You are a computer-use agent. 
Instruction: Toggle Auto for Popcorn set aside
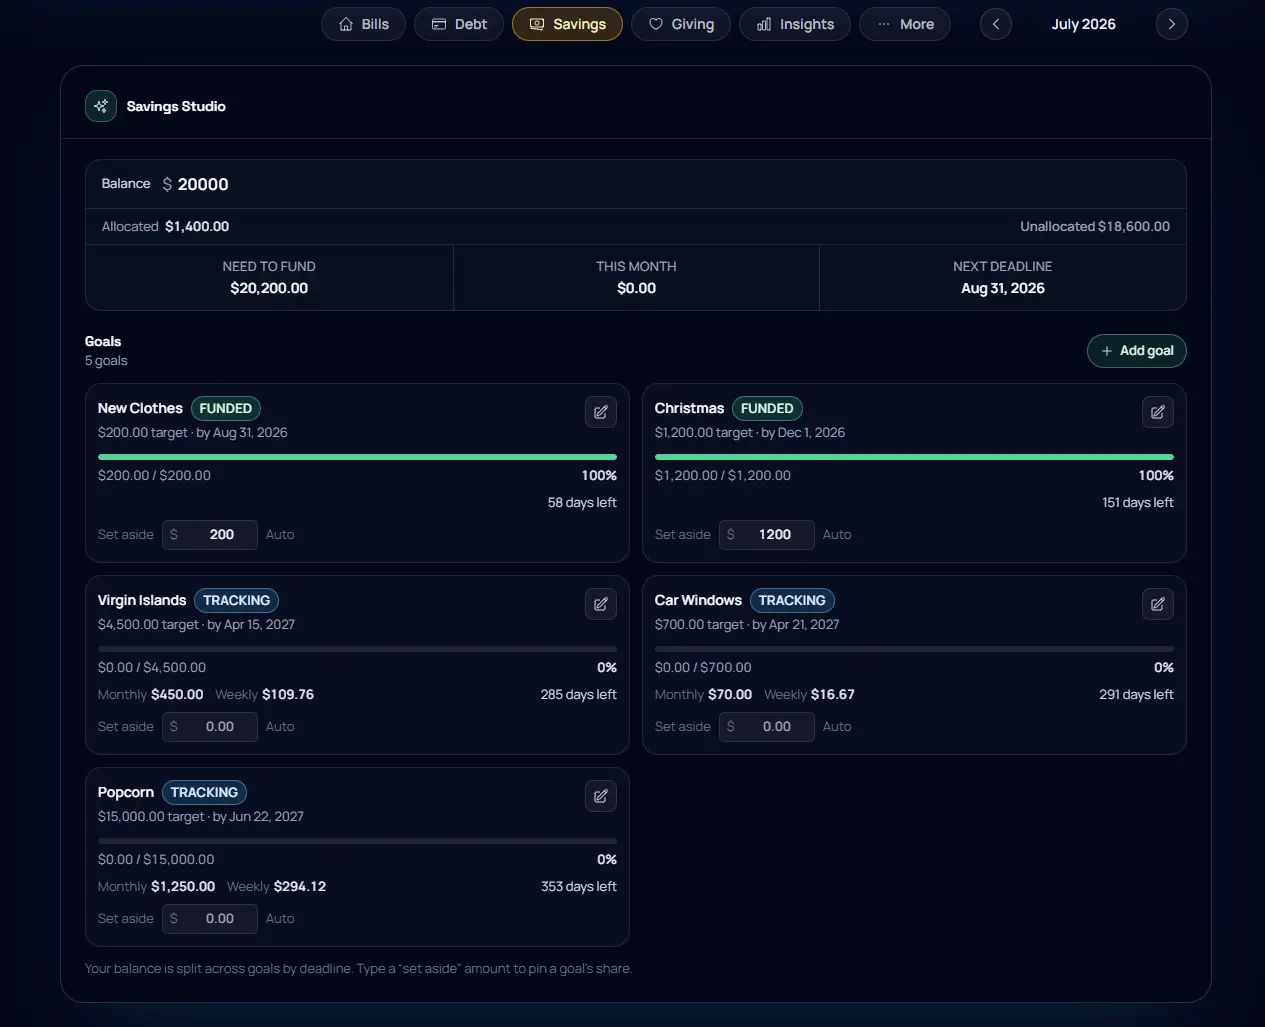(x=280, y=919)
